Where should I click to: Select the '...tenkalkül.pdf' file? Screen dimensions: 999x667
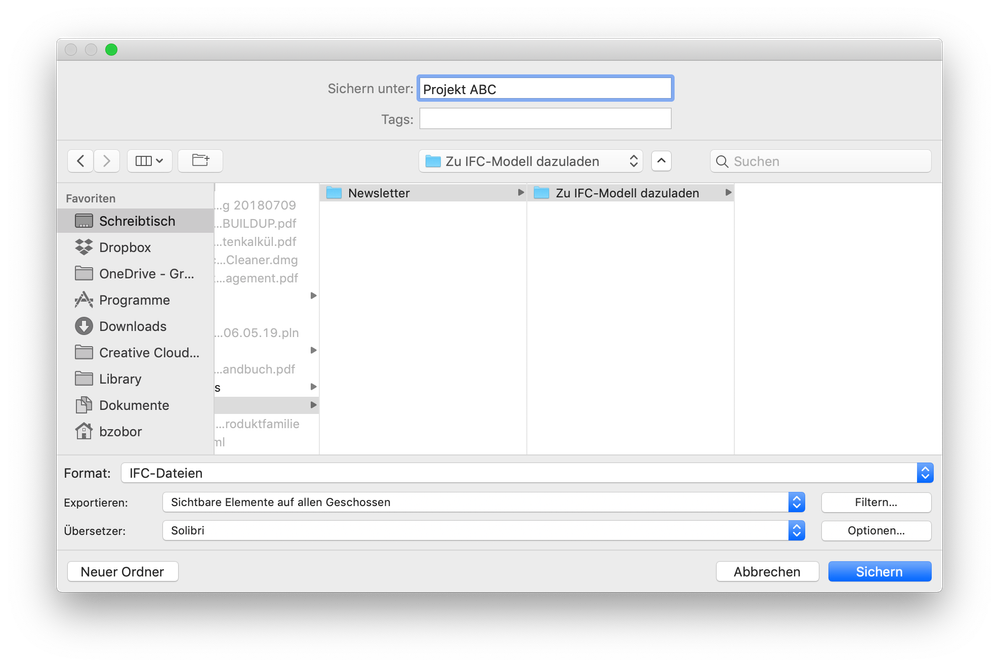point(255,241)
